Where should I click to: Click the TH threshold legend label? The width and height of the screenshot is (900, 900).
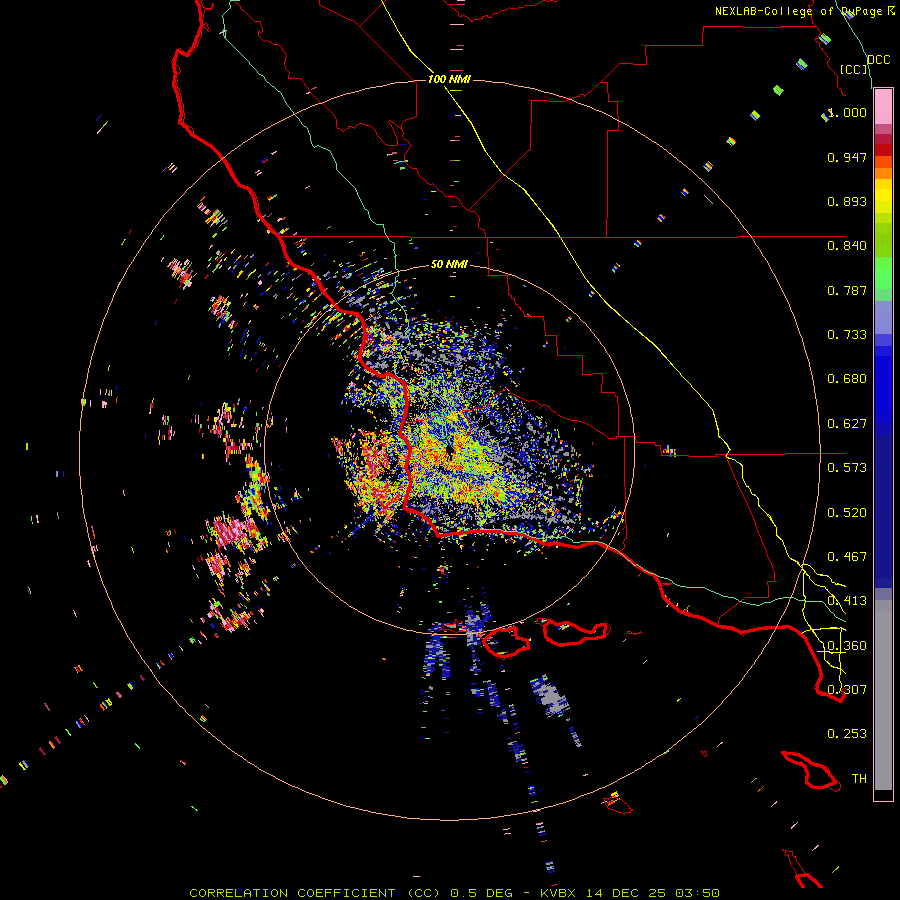point(859,779)
